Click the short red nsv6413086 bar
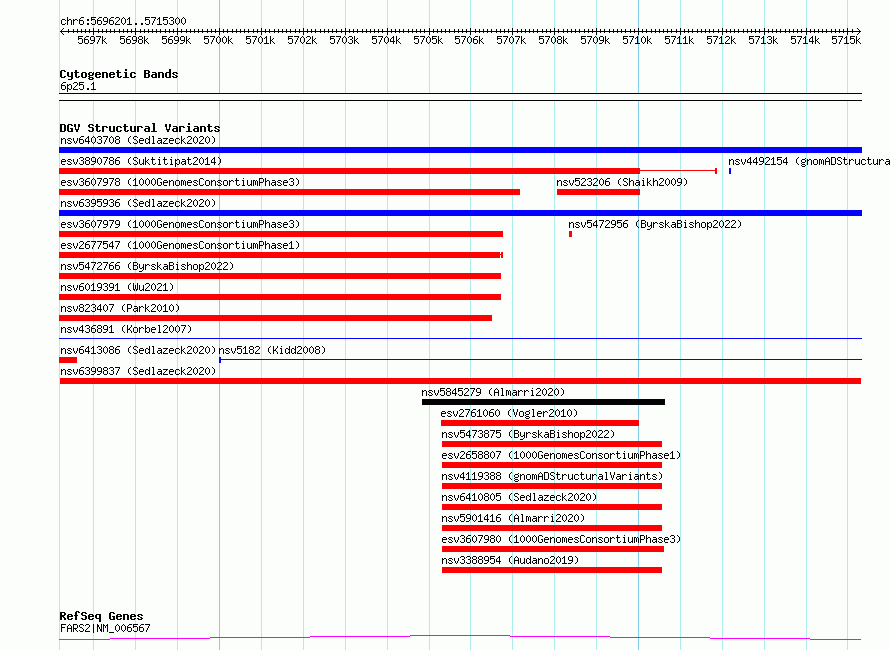The width and height of the screenshot is (890, 650). tap(68, 360)
